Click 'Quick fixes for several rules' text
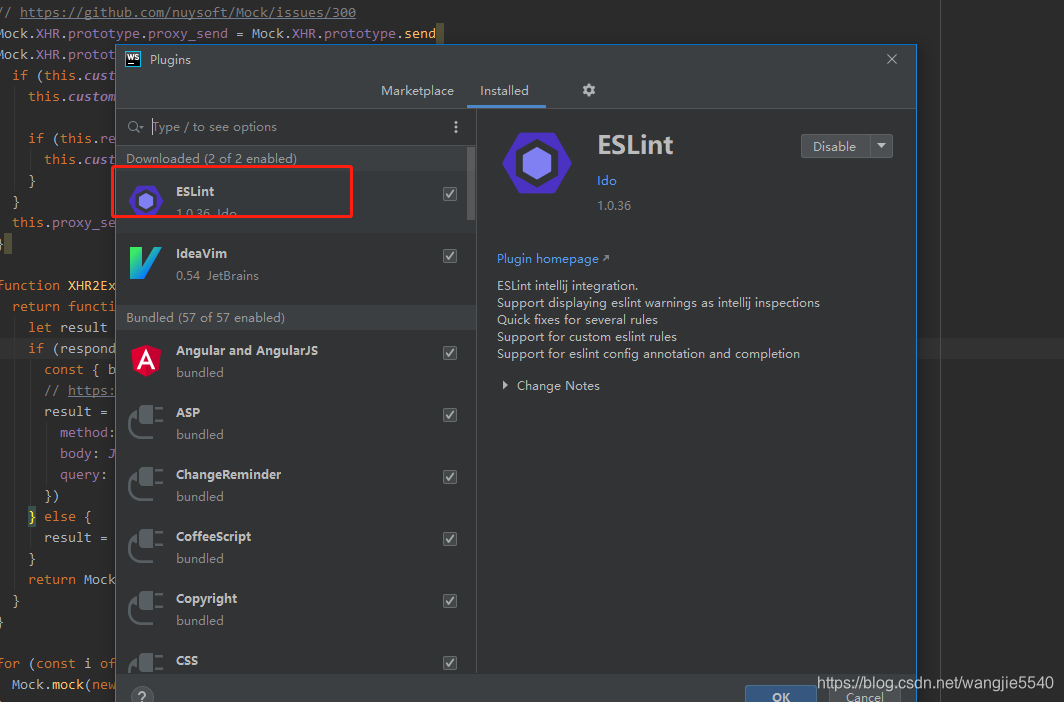Image resolution: width=1064 pixels, height=702 pixels. point(577,319)
